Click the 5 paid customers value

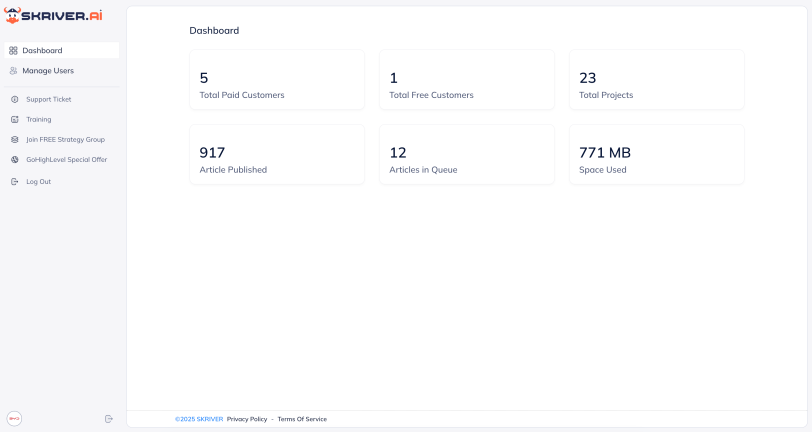click(204, 78)
